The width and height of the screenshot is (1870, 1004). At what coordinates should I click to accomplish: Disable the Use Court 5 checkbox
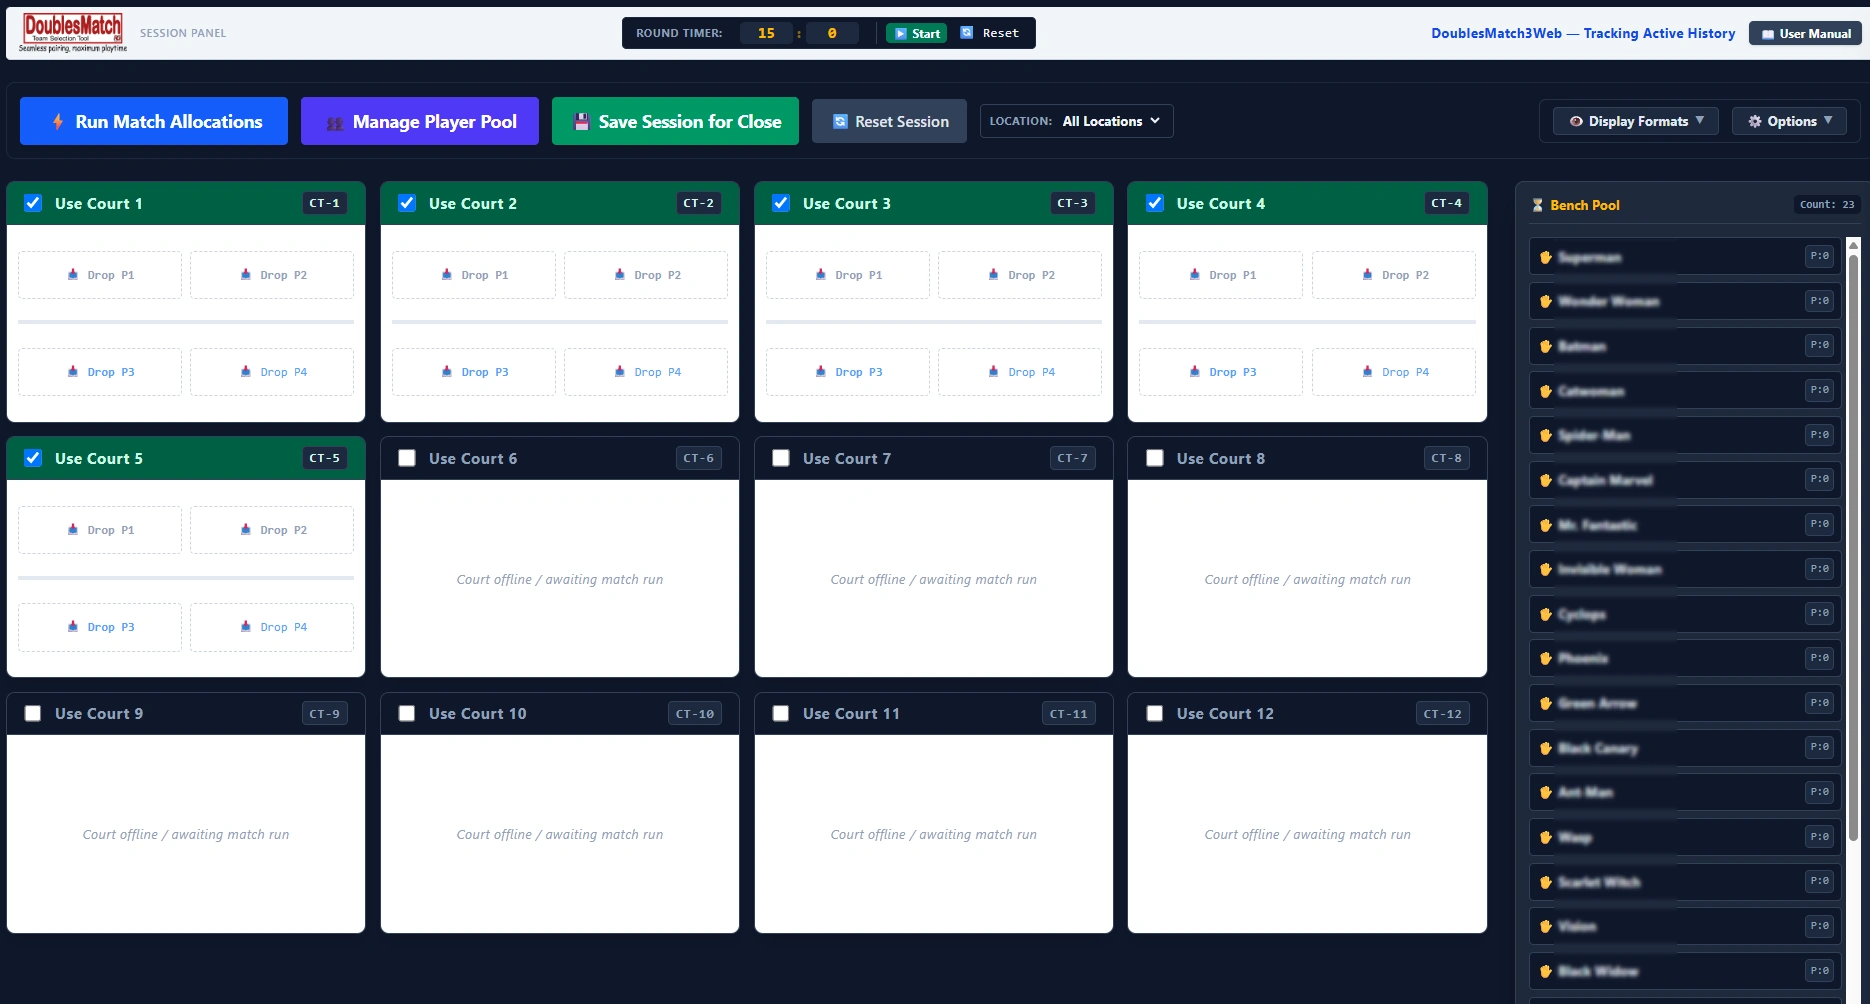click(x=33, y=458)
